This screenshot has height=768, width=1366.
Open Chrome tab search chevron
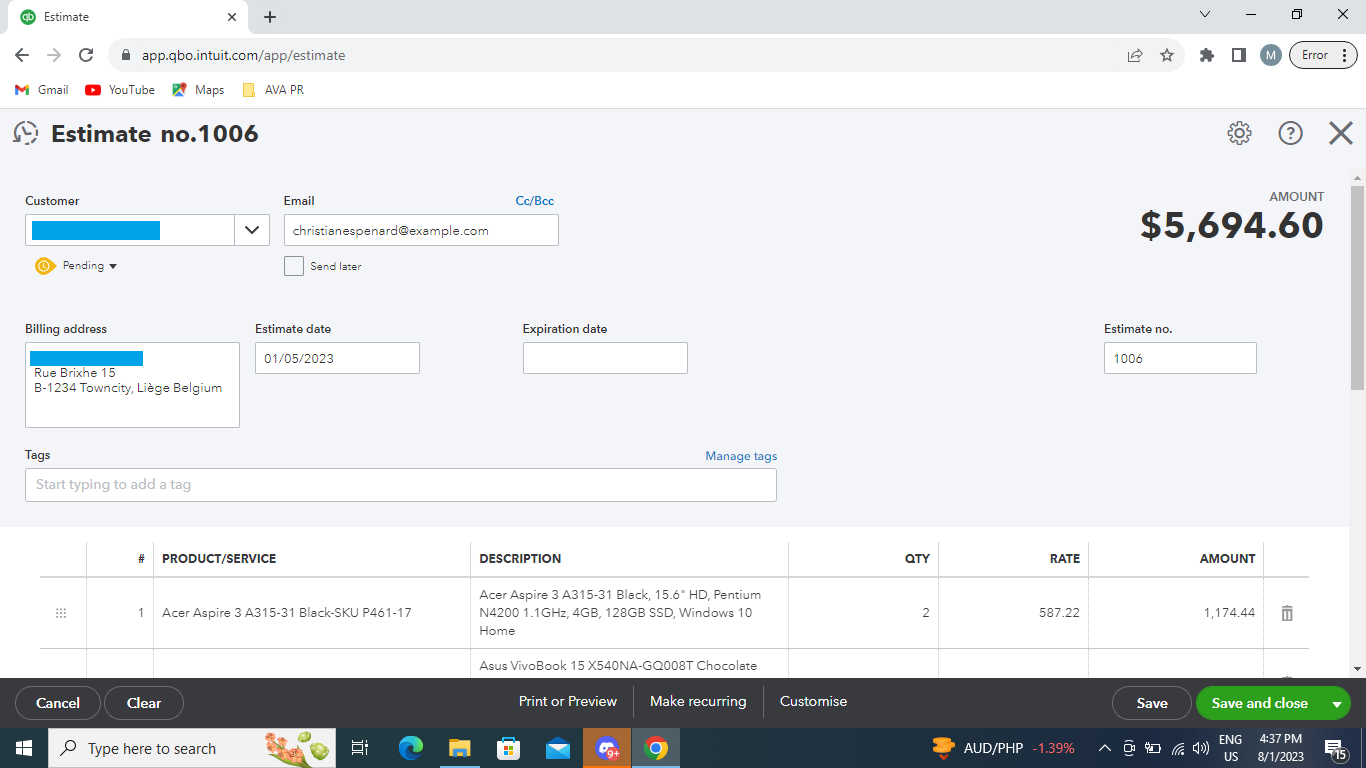[x=1205, y=15]
